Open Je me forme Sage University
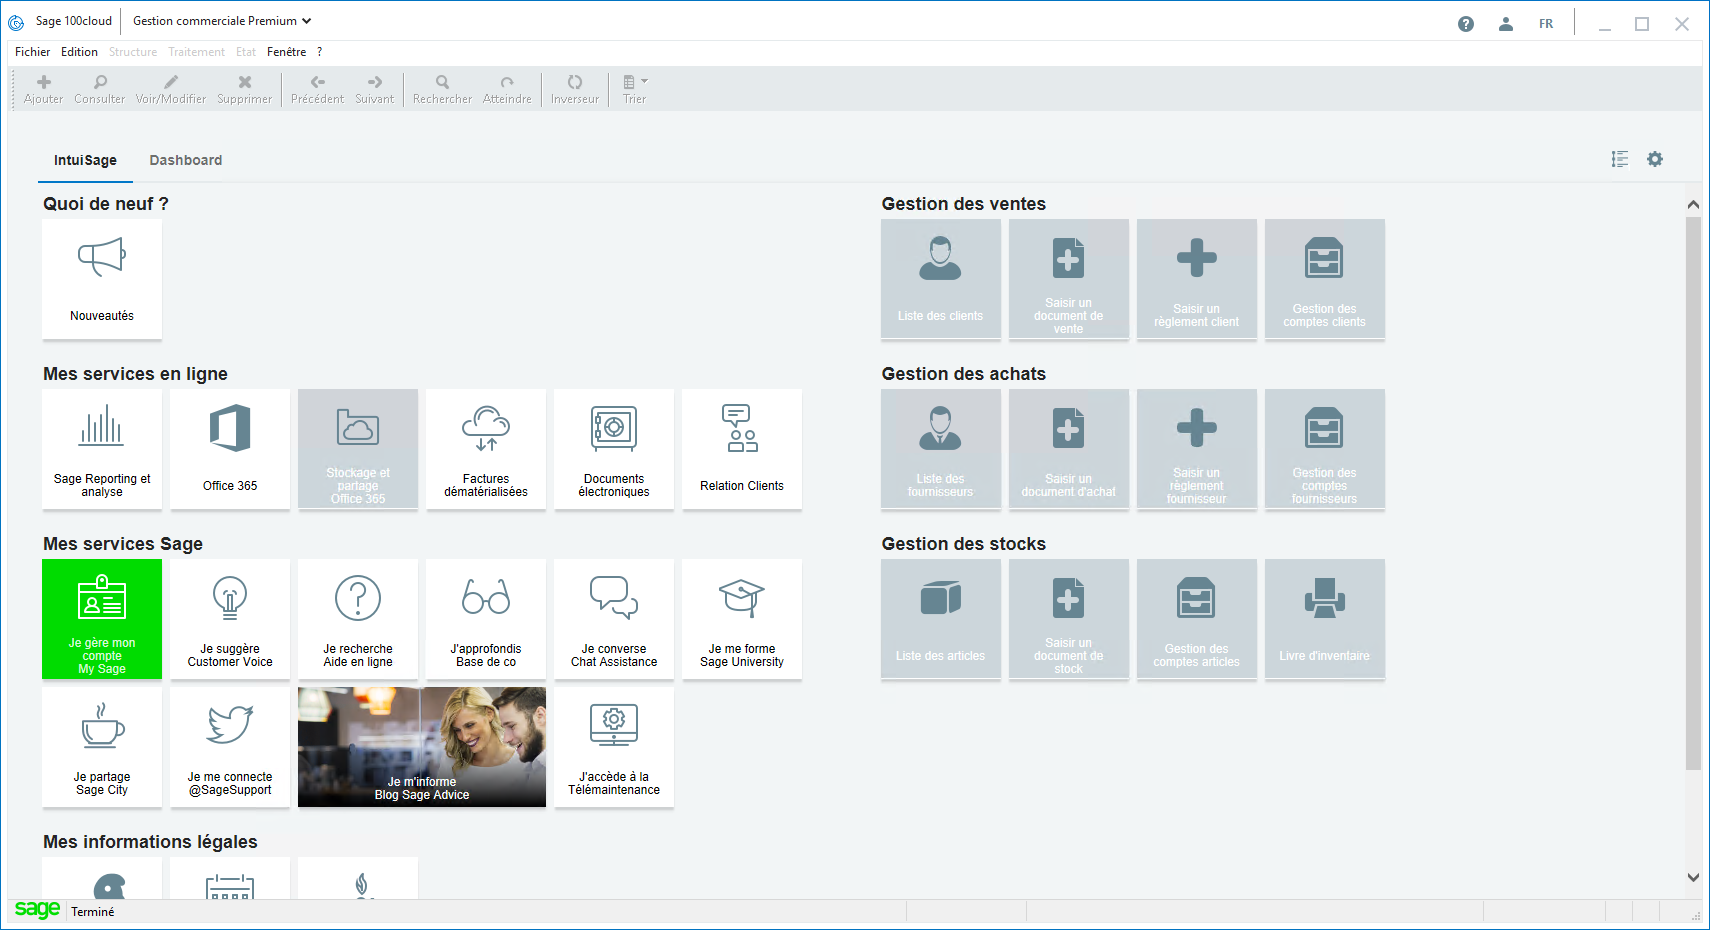Viewport: 1710px width, 930px height. click(742, 619)
